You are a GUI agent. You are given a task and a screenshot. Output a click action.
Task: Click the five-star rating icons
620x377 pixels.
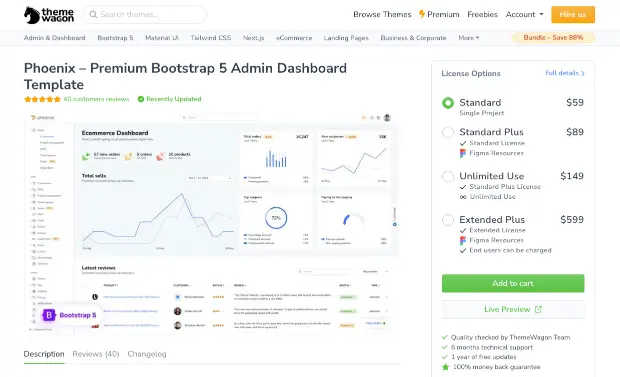coord(42,99)
